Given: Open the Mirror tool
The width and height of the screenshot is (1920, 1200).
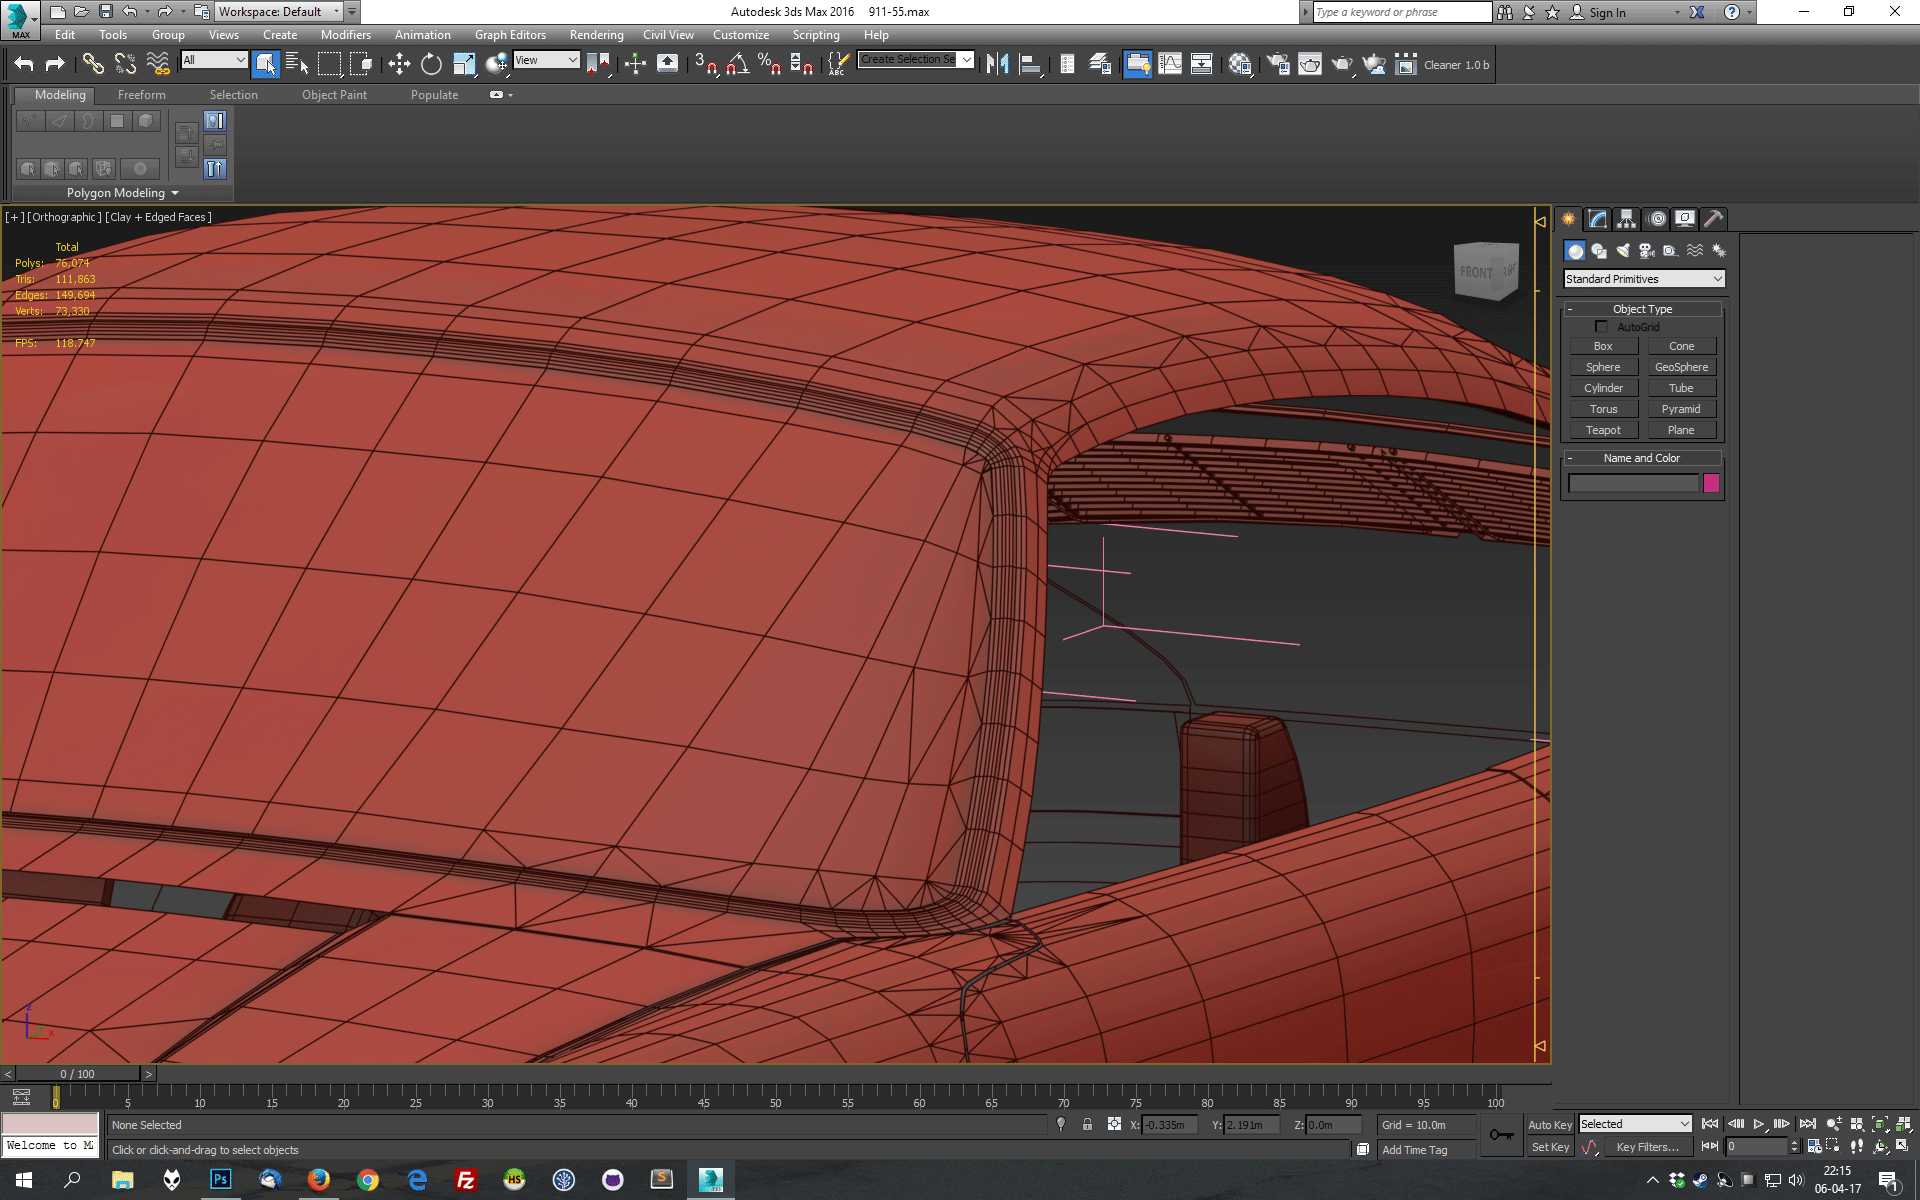Looking at the screenshot, I should pyautogui.click(x=997, y=65).
